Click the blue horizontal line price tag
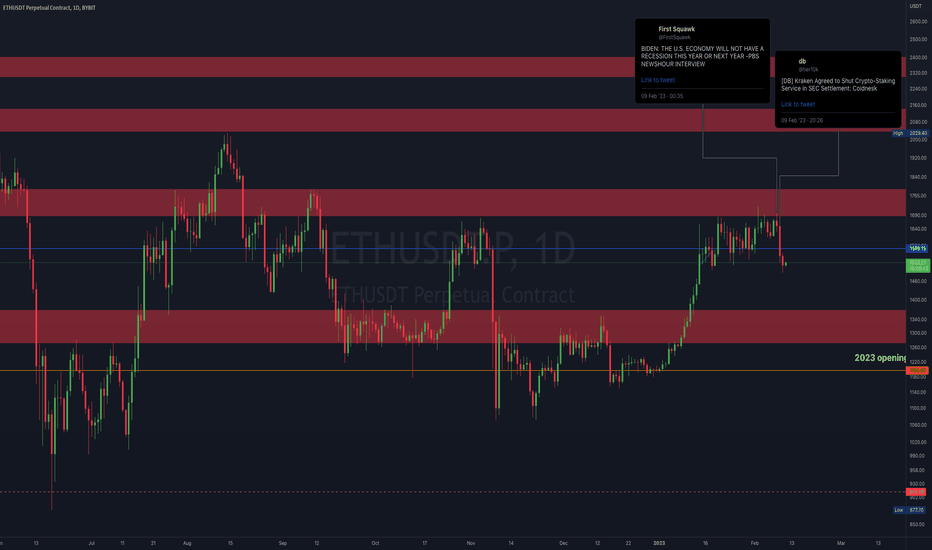 (x=917, y=249)
